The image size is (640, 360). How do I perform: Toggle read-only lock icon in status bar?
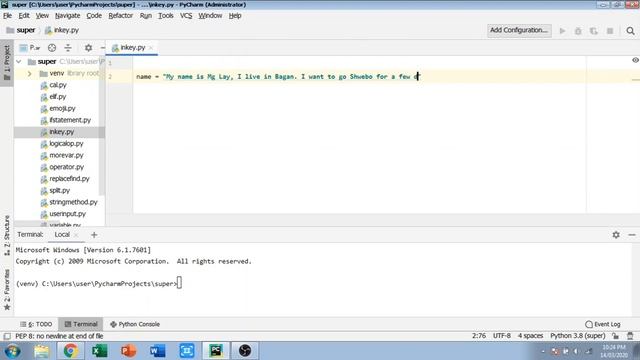click(x=616, y=336)
